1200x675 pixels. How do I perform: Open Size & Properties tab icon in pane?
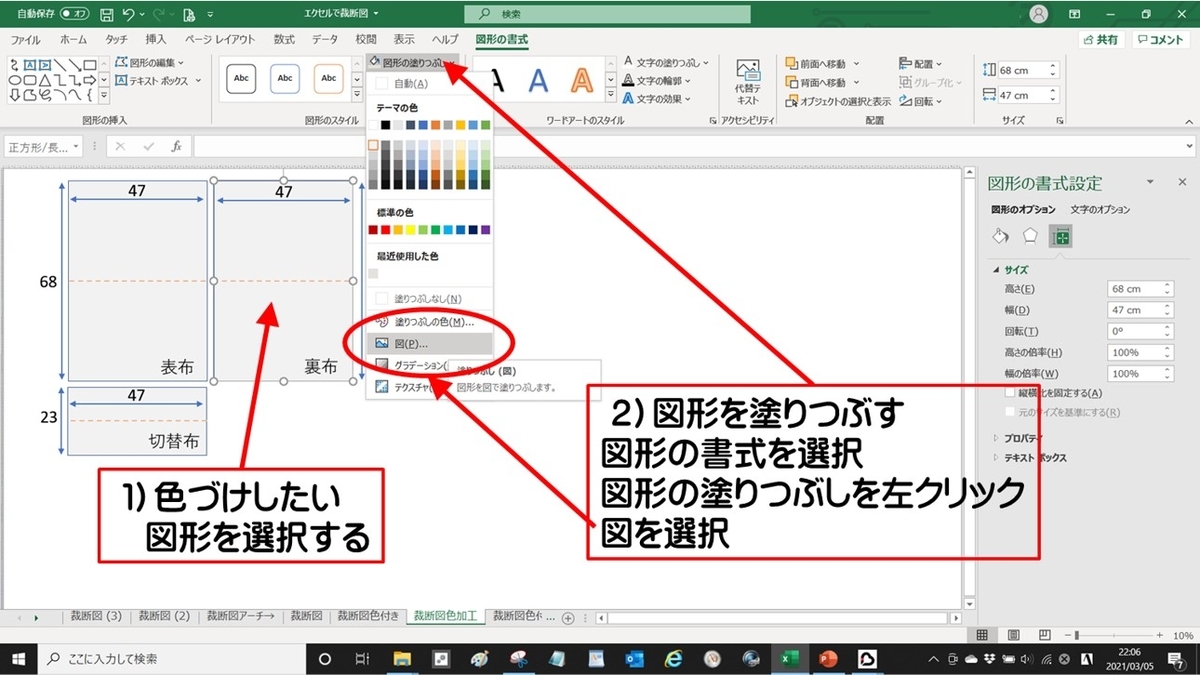pos(1060,236)
